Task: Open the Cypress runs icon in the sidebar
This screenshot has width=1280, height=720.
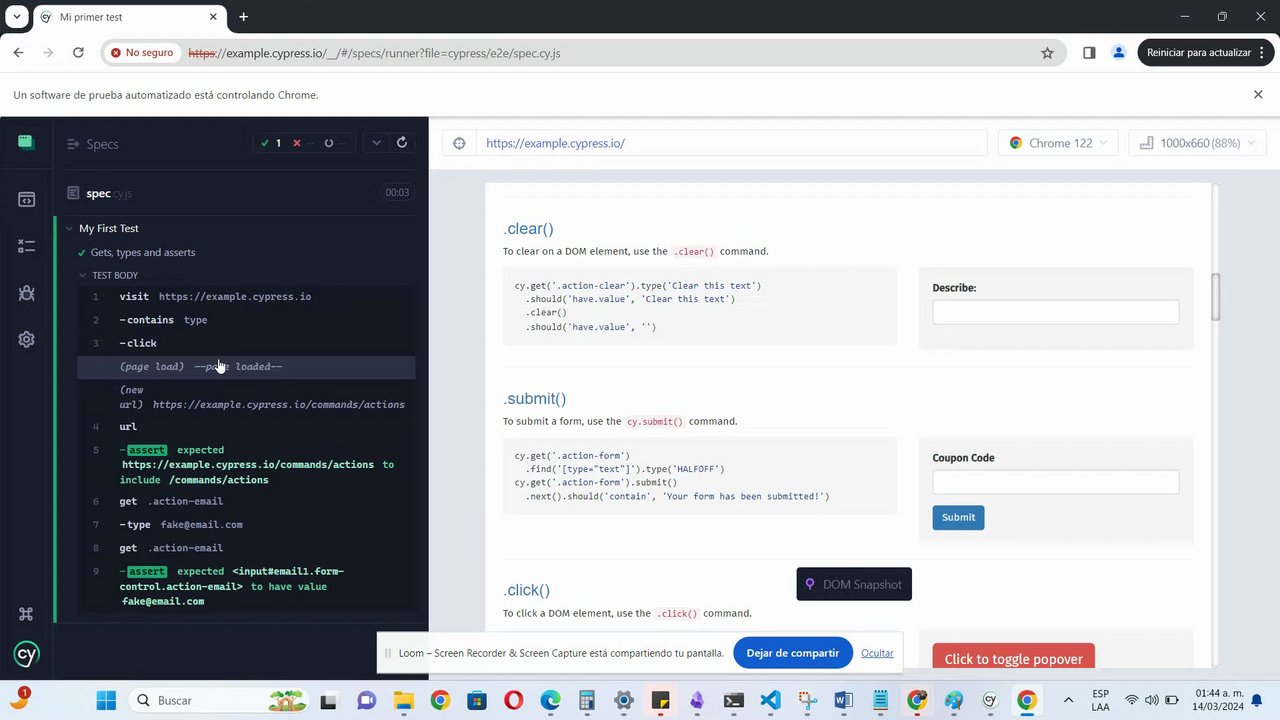Action: [x=27, y=246]
